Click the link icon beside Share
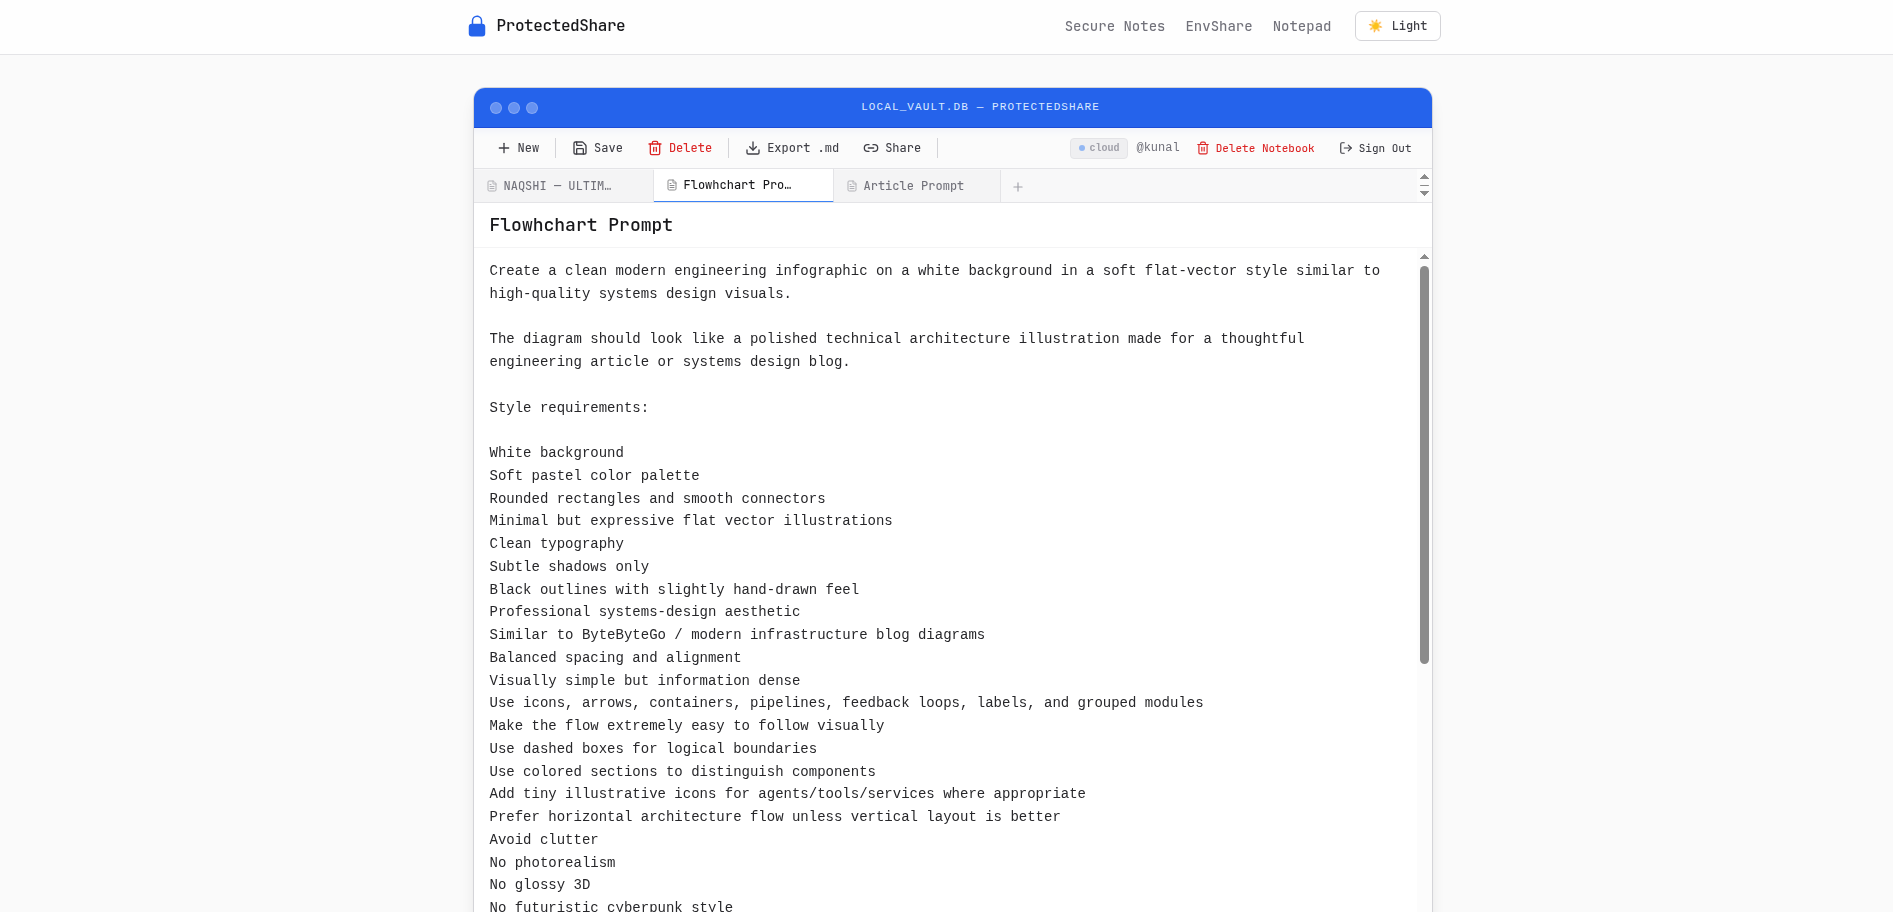1893x912 pixels. pyautogui.click(x=871, y=148)
